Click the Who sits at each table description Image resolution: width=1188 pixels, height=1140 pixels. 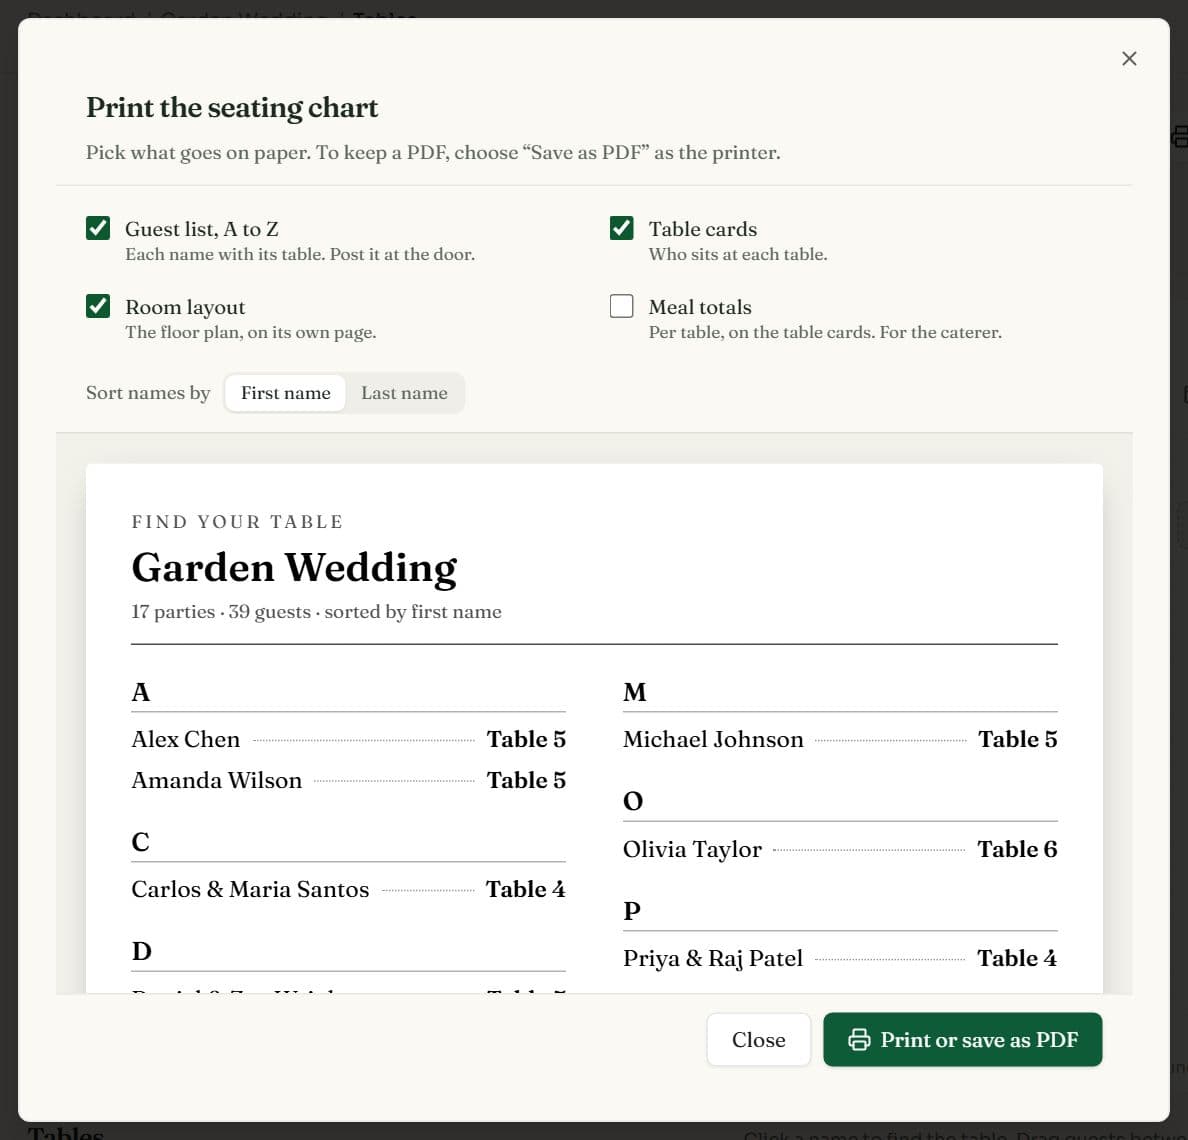coord(738,255)
